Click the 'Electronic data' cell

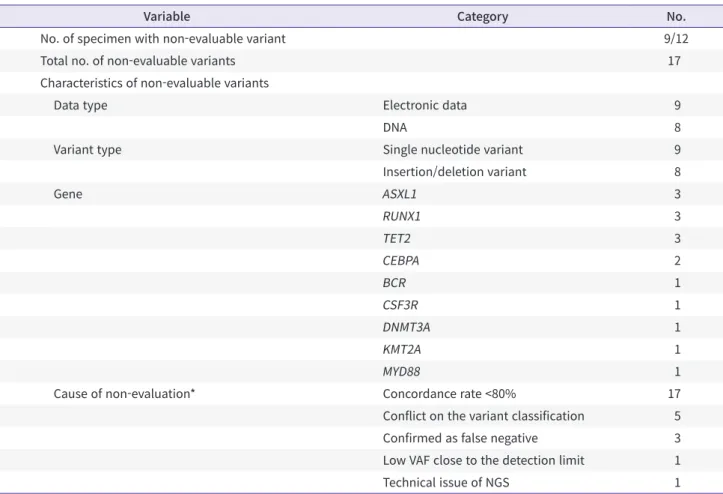click(425, 105)
